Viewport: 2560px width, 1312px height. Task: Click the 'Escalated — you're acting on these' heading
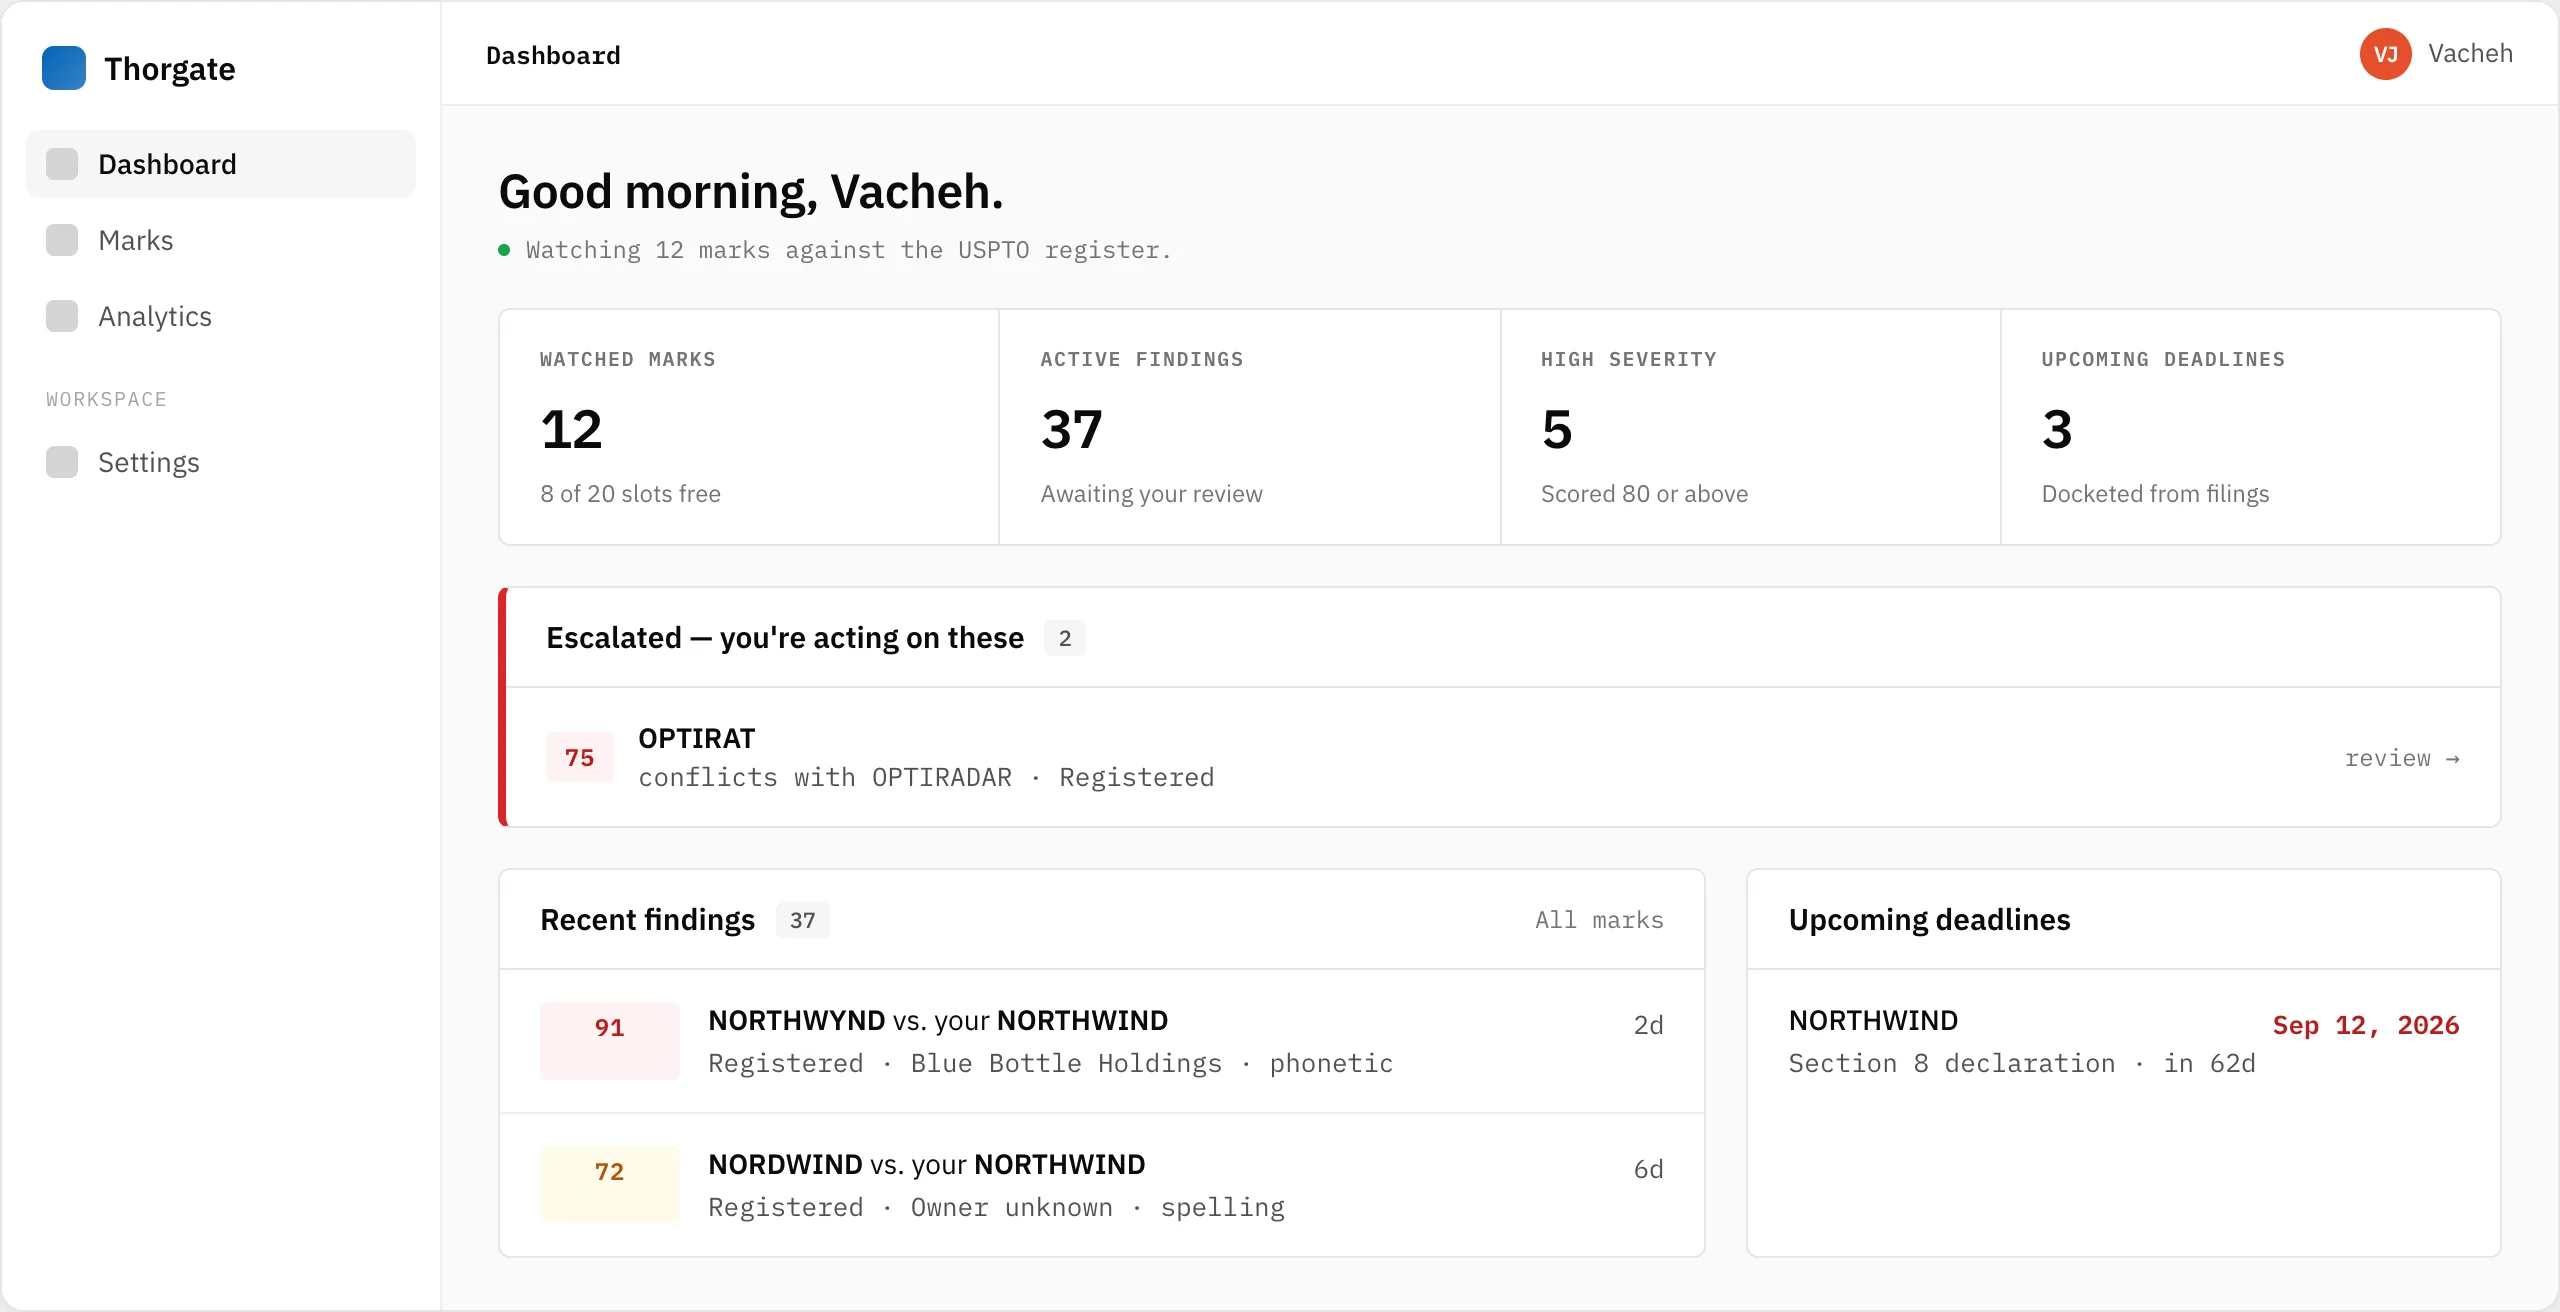[x=785, y=638]
